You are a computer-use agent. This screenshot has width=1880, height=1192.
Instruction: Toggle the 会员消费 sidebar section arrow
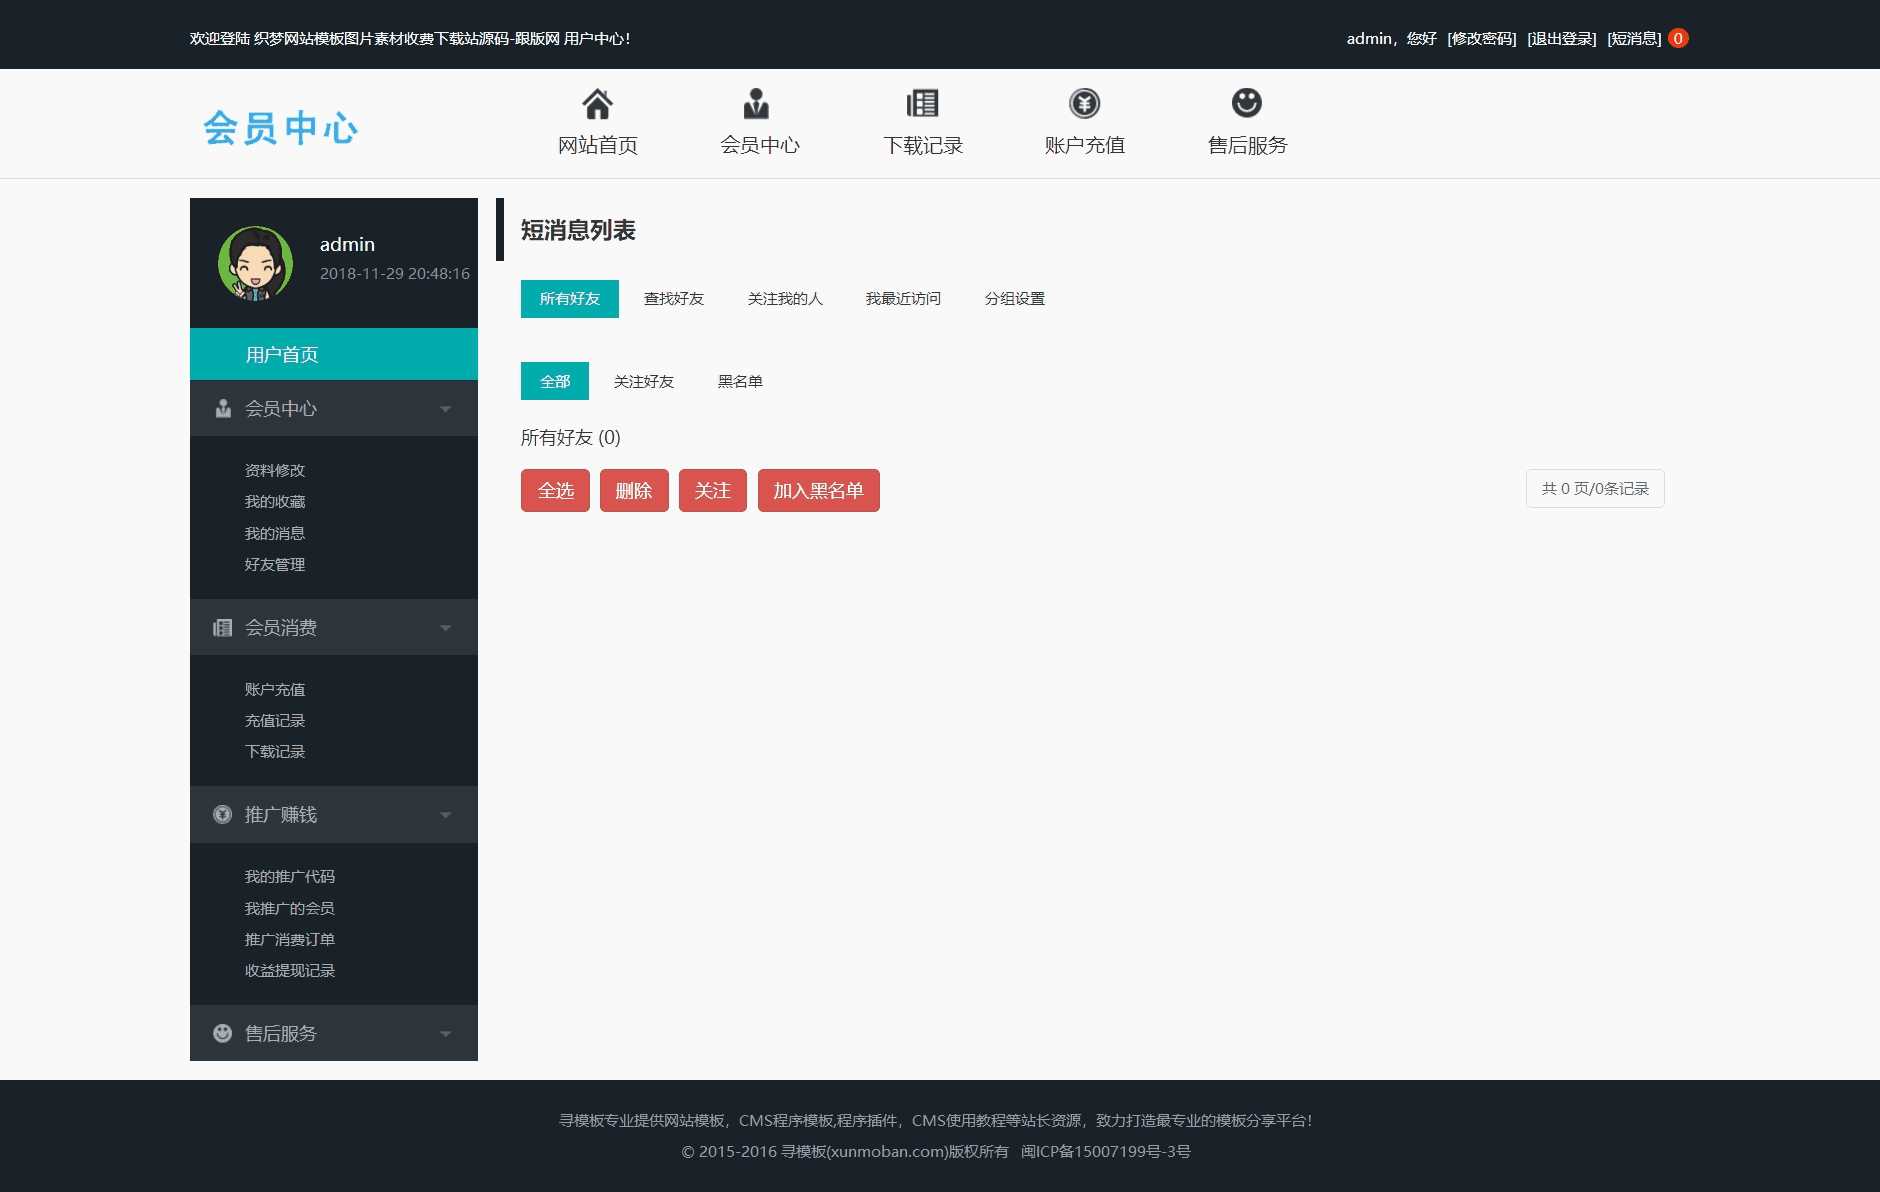click(446, 628)
